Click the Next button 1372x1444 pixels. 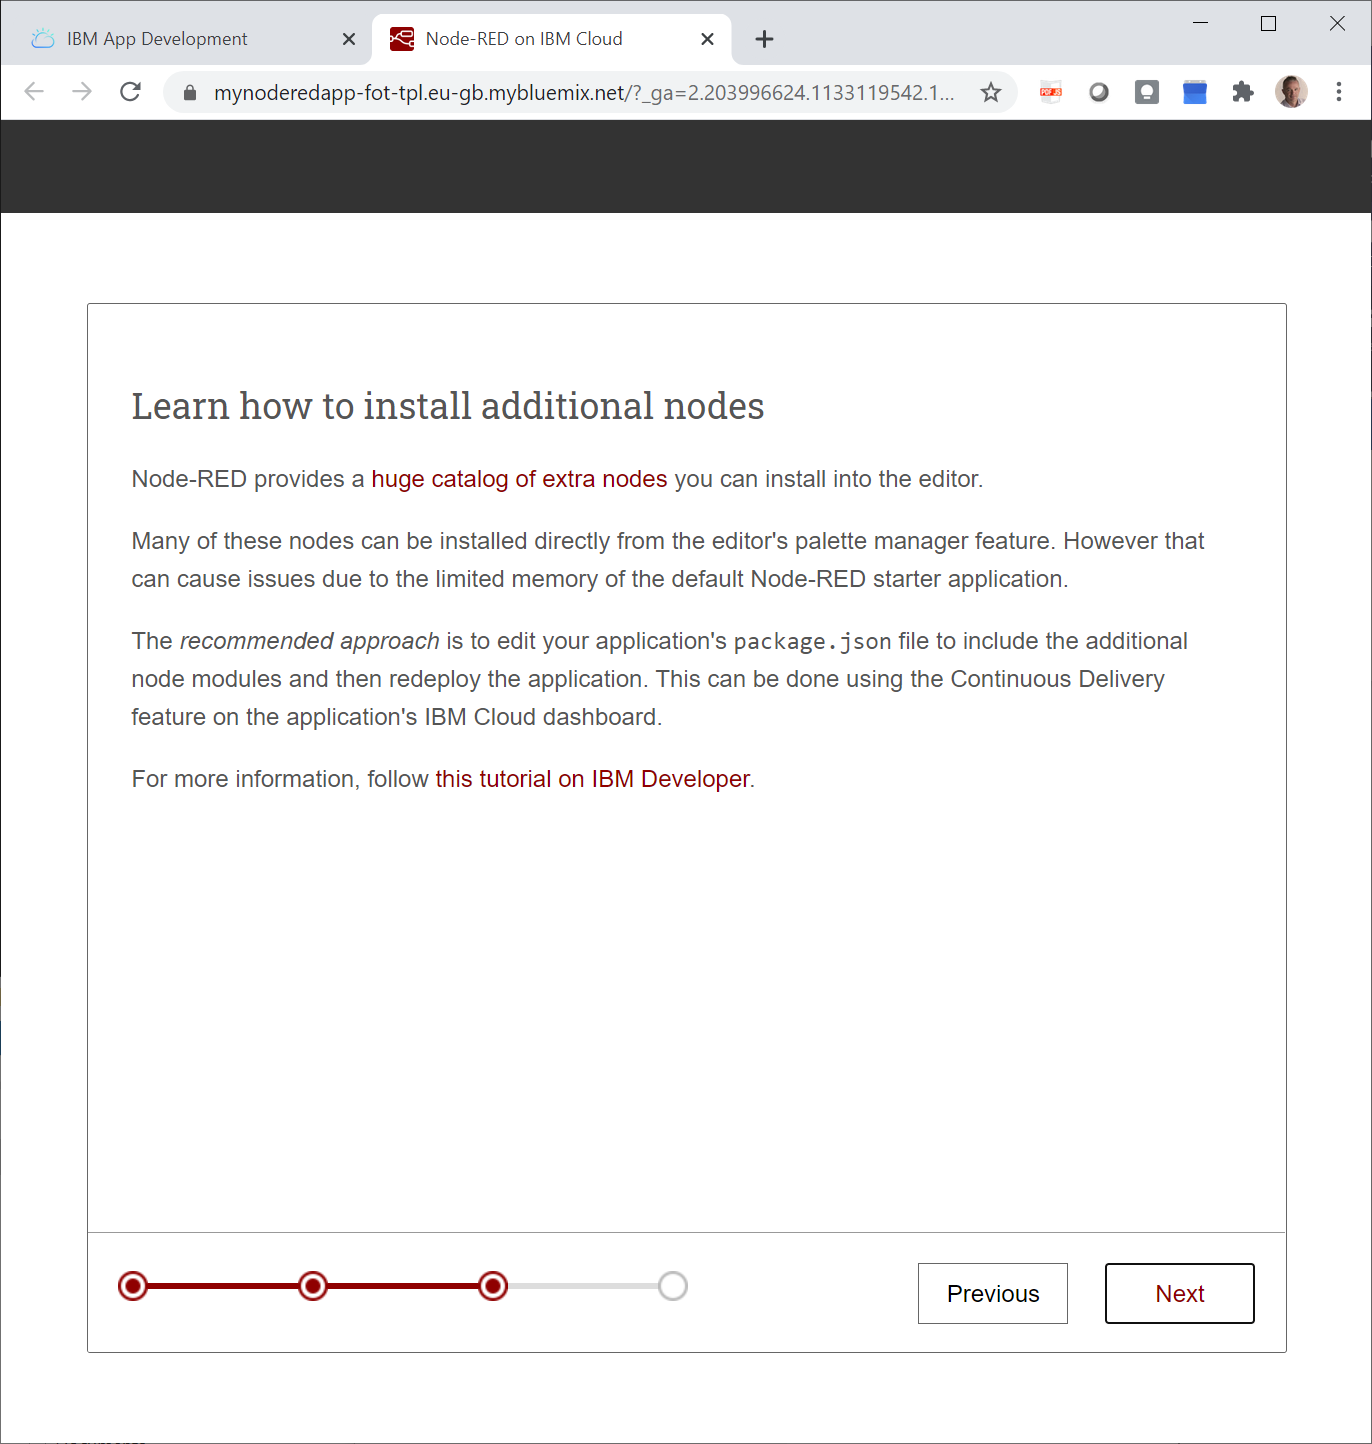(1180, 1294)
